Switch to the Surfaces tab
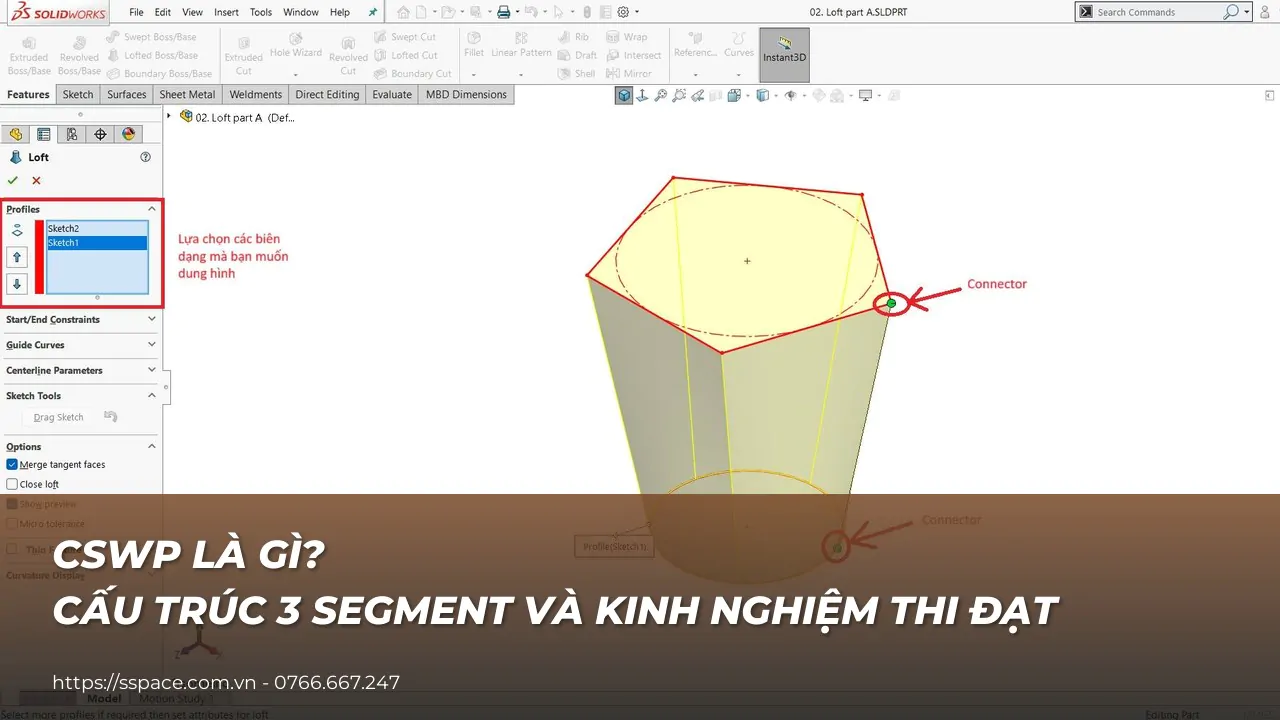This screenshot has width=1280, height=720. click(127, 94)
